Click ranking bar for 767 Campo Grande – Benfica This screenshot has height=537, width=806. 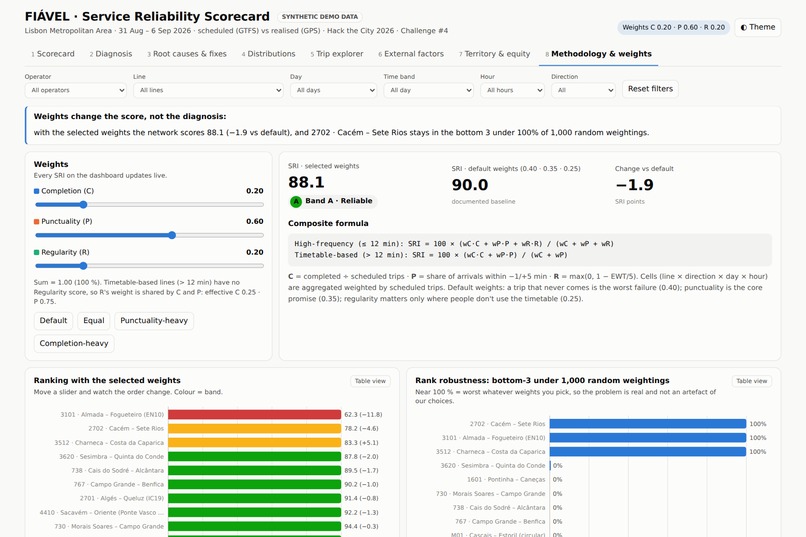(254, 484)
